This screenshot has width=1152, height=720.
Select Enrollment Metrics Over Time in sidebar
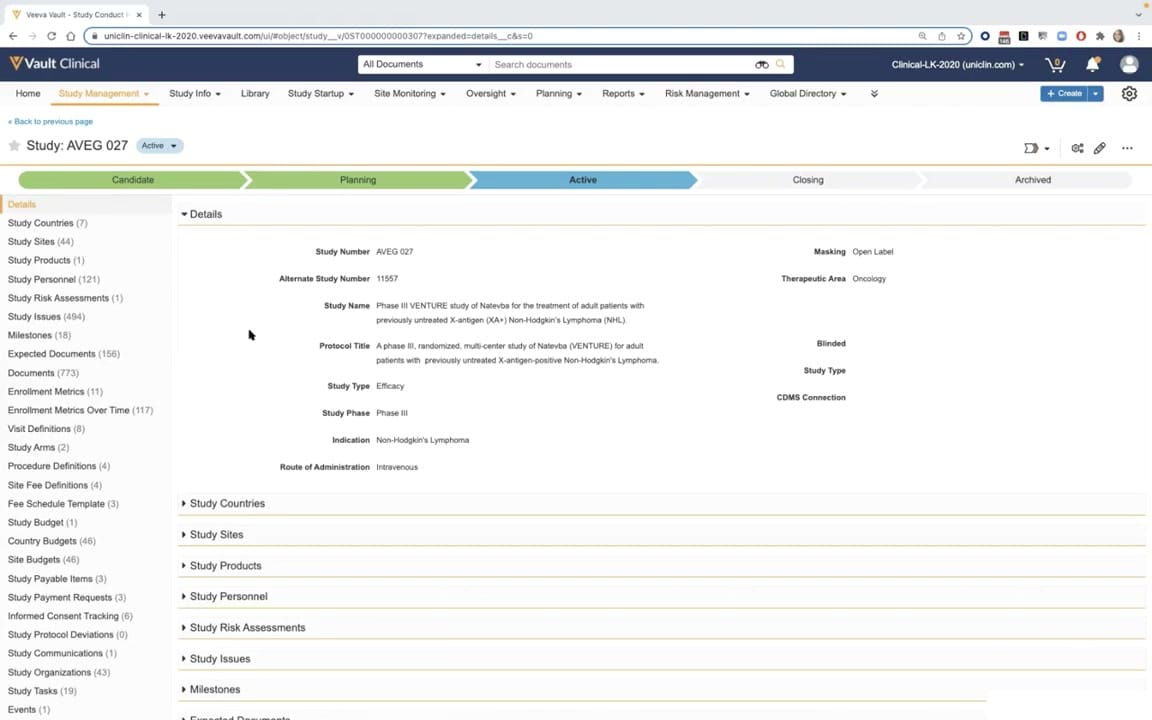(80, 411)
